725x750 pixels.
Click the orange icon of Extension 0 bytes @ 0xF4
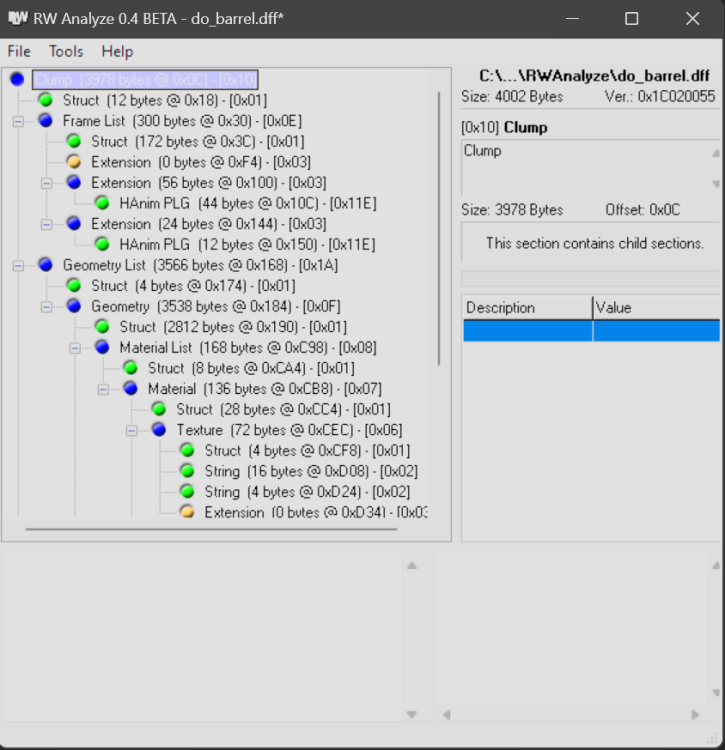click(x=74, y=162)
